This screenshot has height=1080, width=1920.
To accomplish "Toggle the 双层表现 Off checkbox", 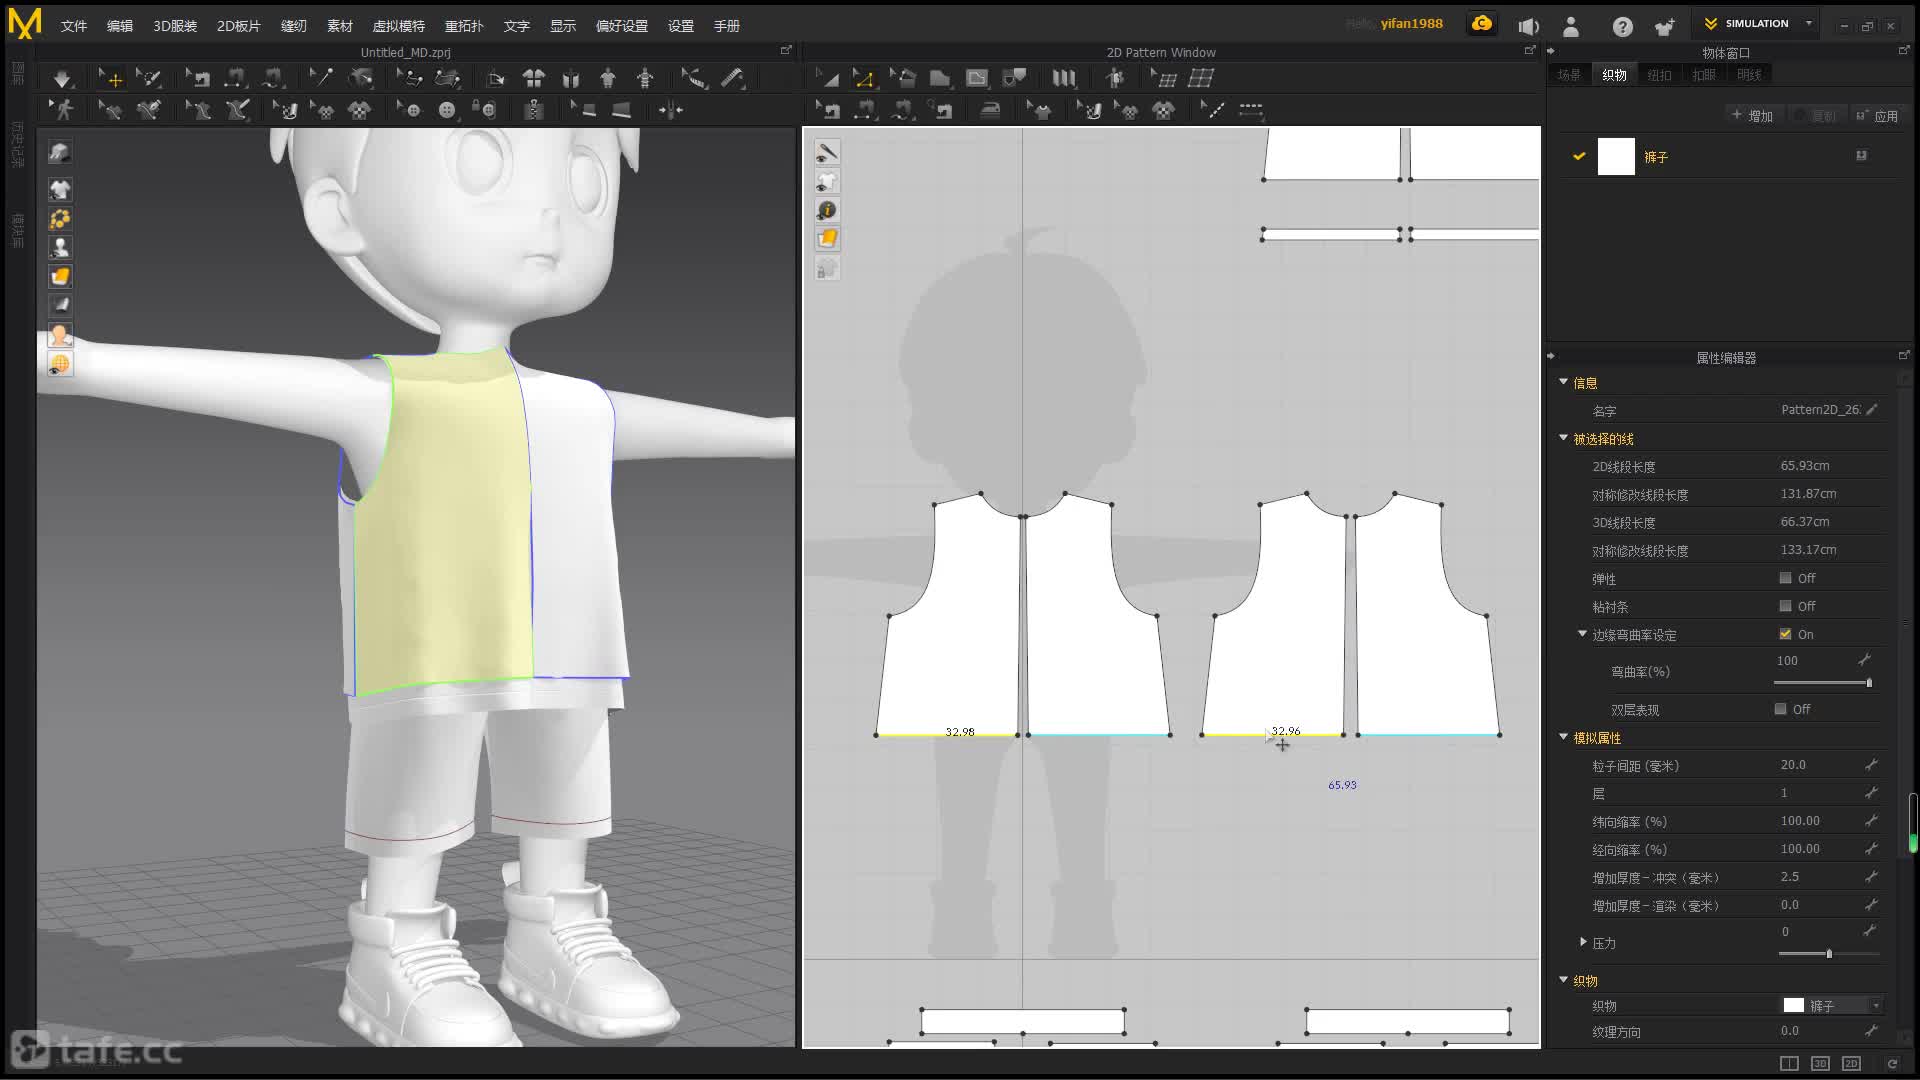I will coord(1780,709).
